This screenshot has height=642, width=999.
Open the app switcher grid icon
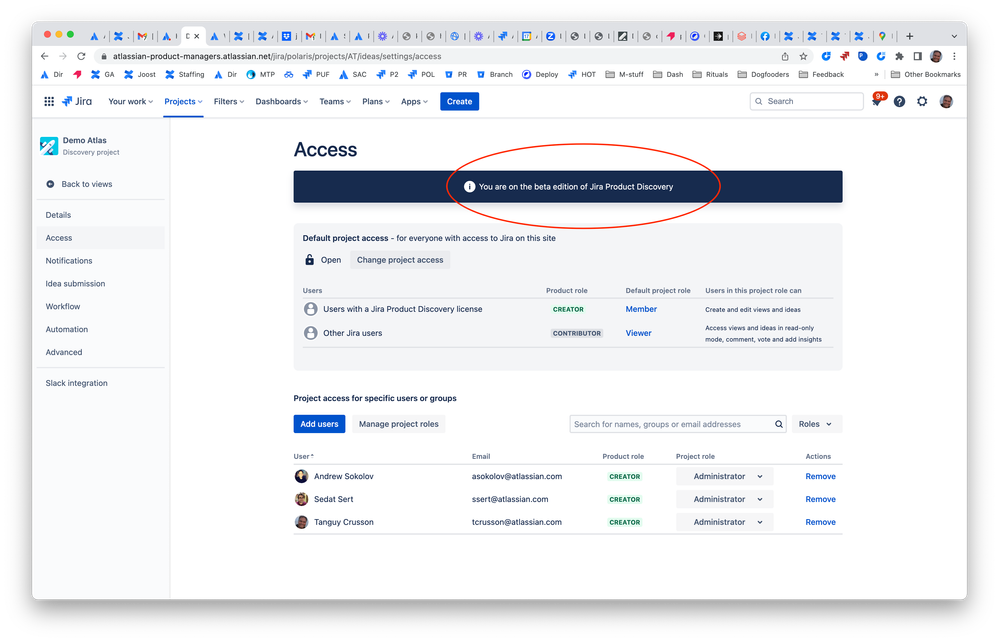tap(49, 101)
